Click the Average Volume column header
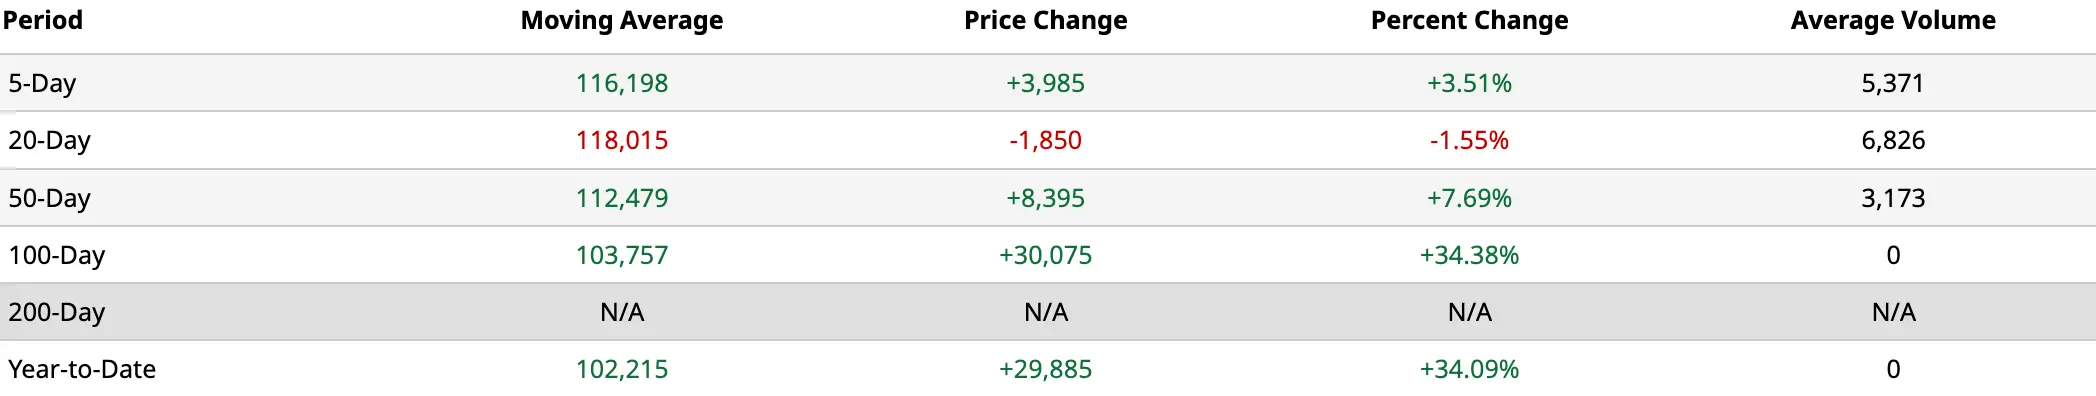Screen dimensions: 2096x396 [x=1893, y=21]
